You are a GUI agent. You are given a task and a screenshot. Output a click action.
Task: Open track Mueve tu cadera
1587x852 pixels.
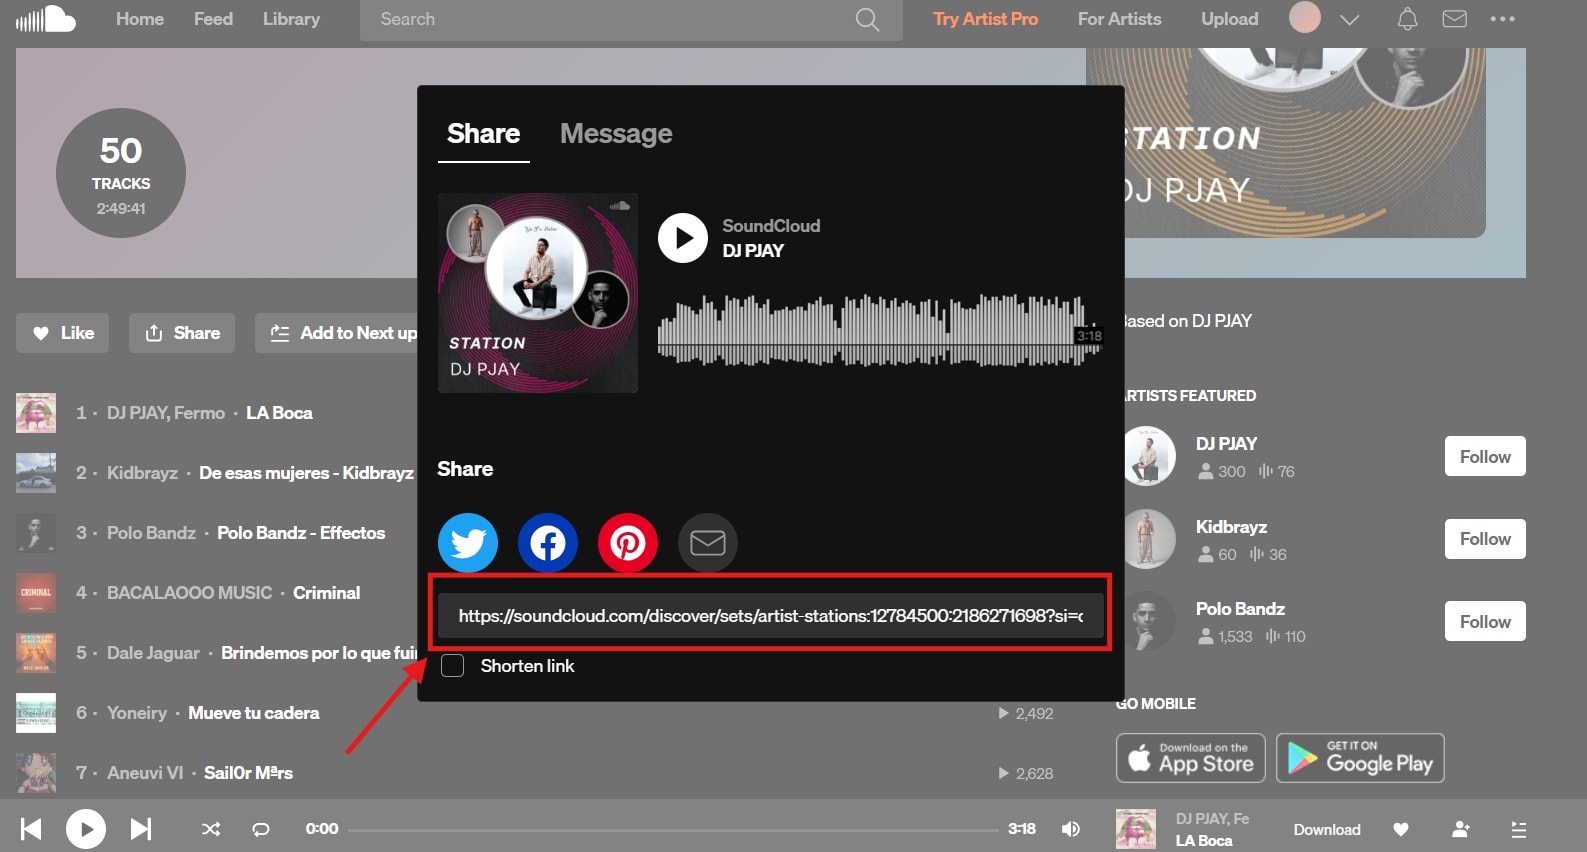click(x=254, y=713)
